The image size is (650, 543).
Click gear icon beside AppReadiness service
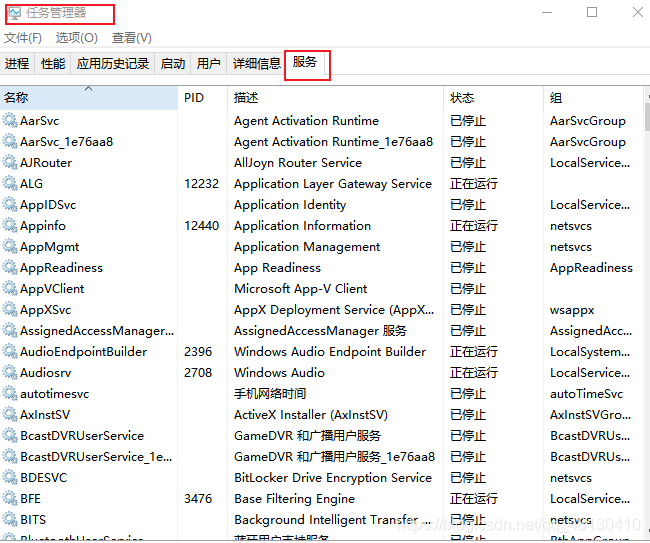point(10,267)
